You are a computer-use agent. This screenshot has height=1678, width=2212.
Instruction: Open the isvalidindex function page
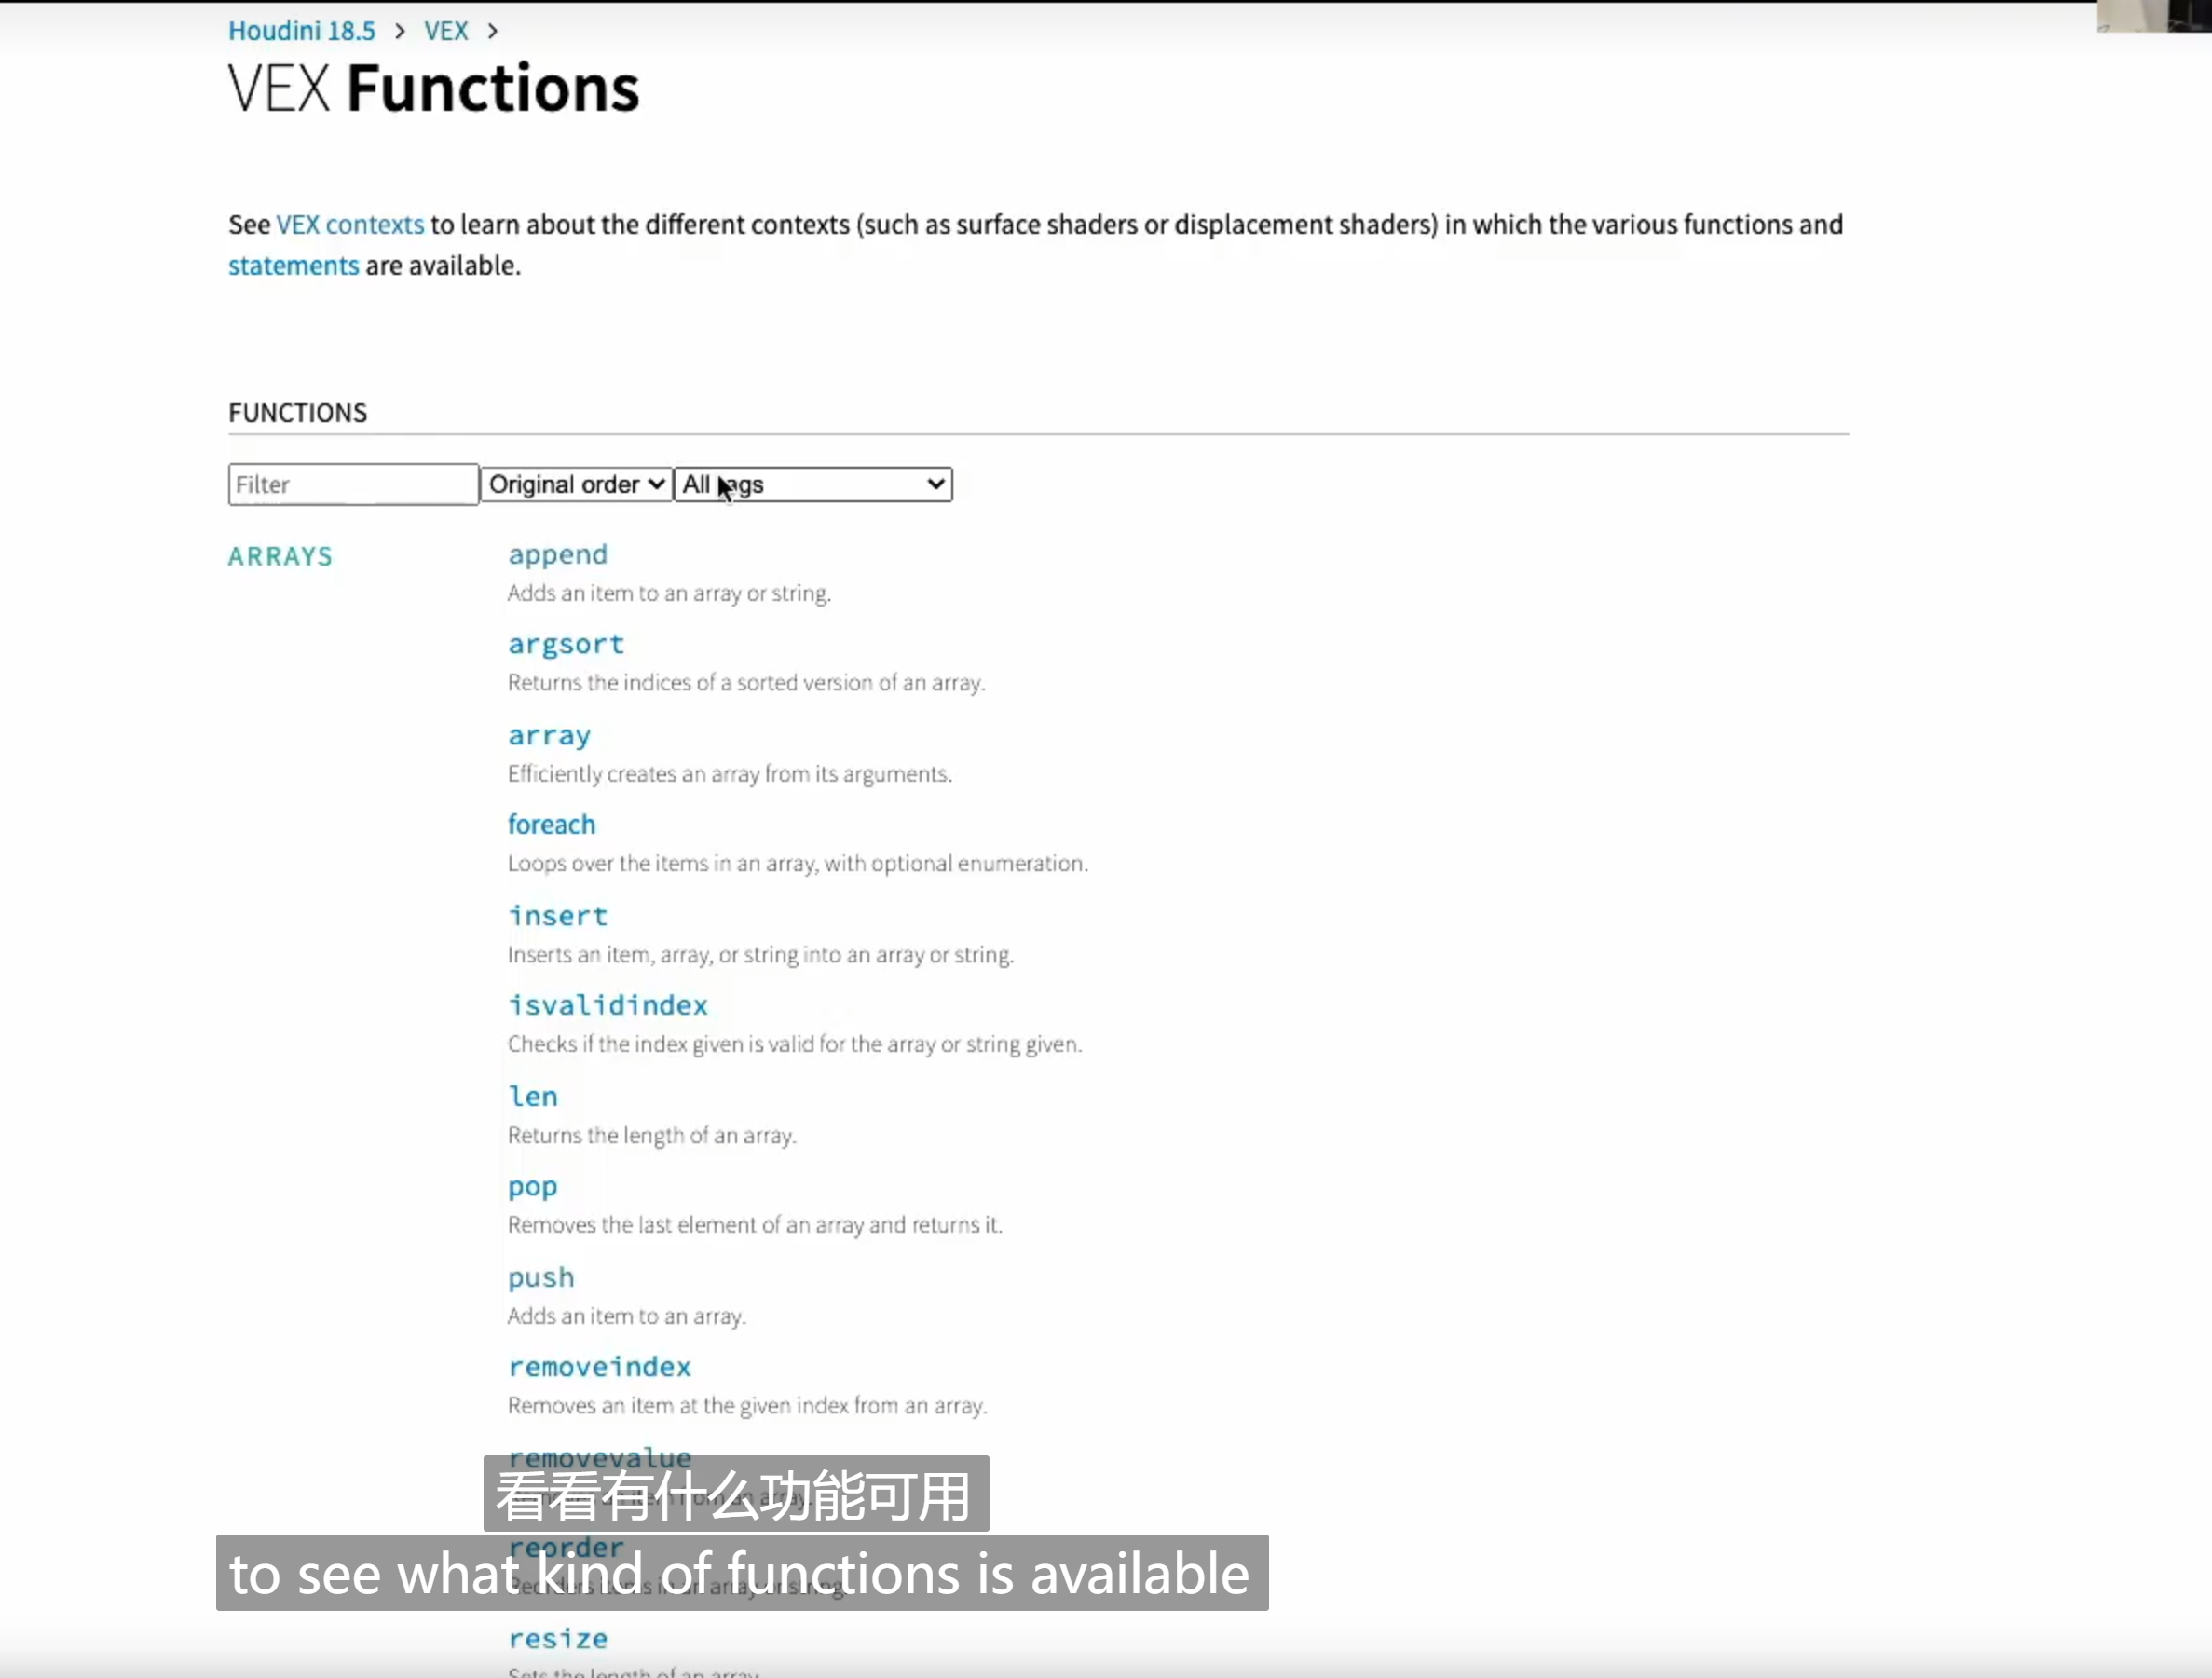[x=608, y=1005]
